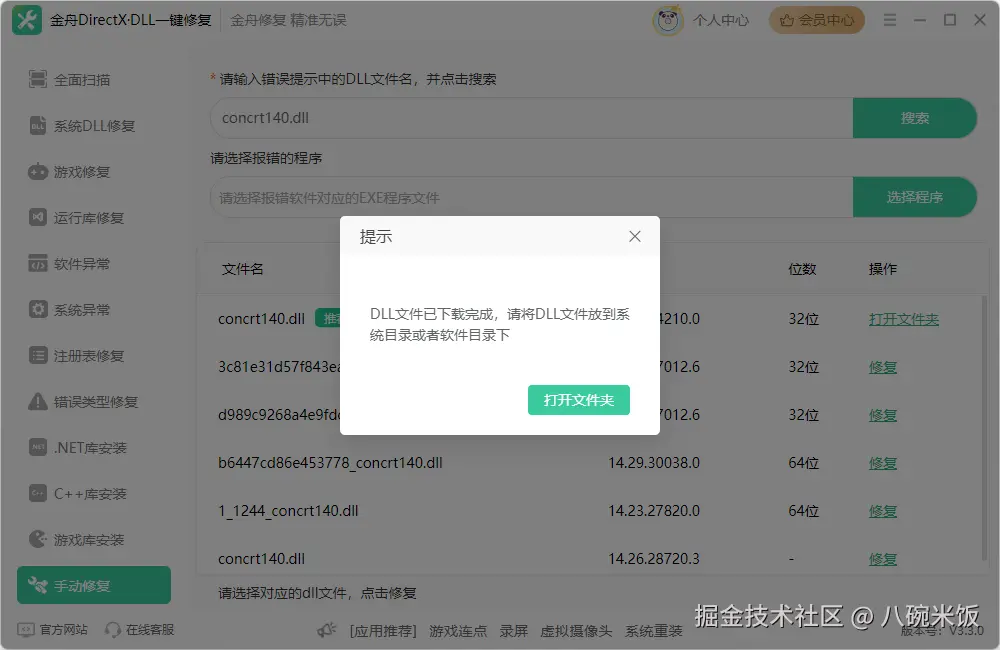The height and width of the screenshot is (650, 1000).
Task: Open 游戏库安装 page
Action: (x=89, y=539)
